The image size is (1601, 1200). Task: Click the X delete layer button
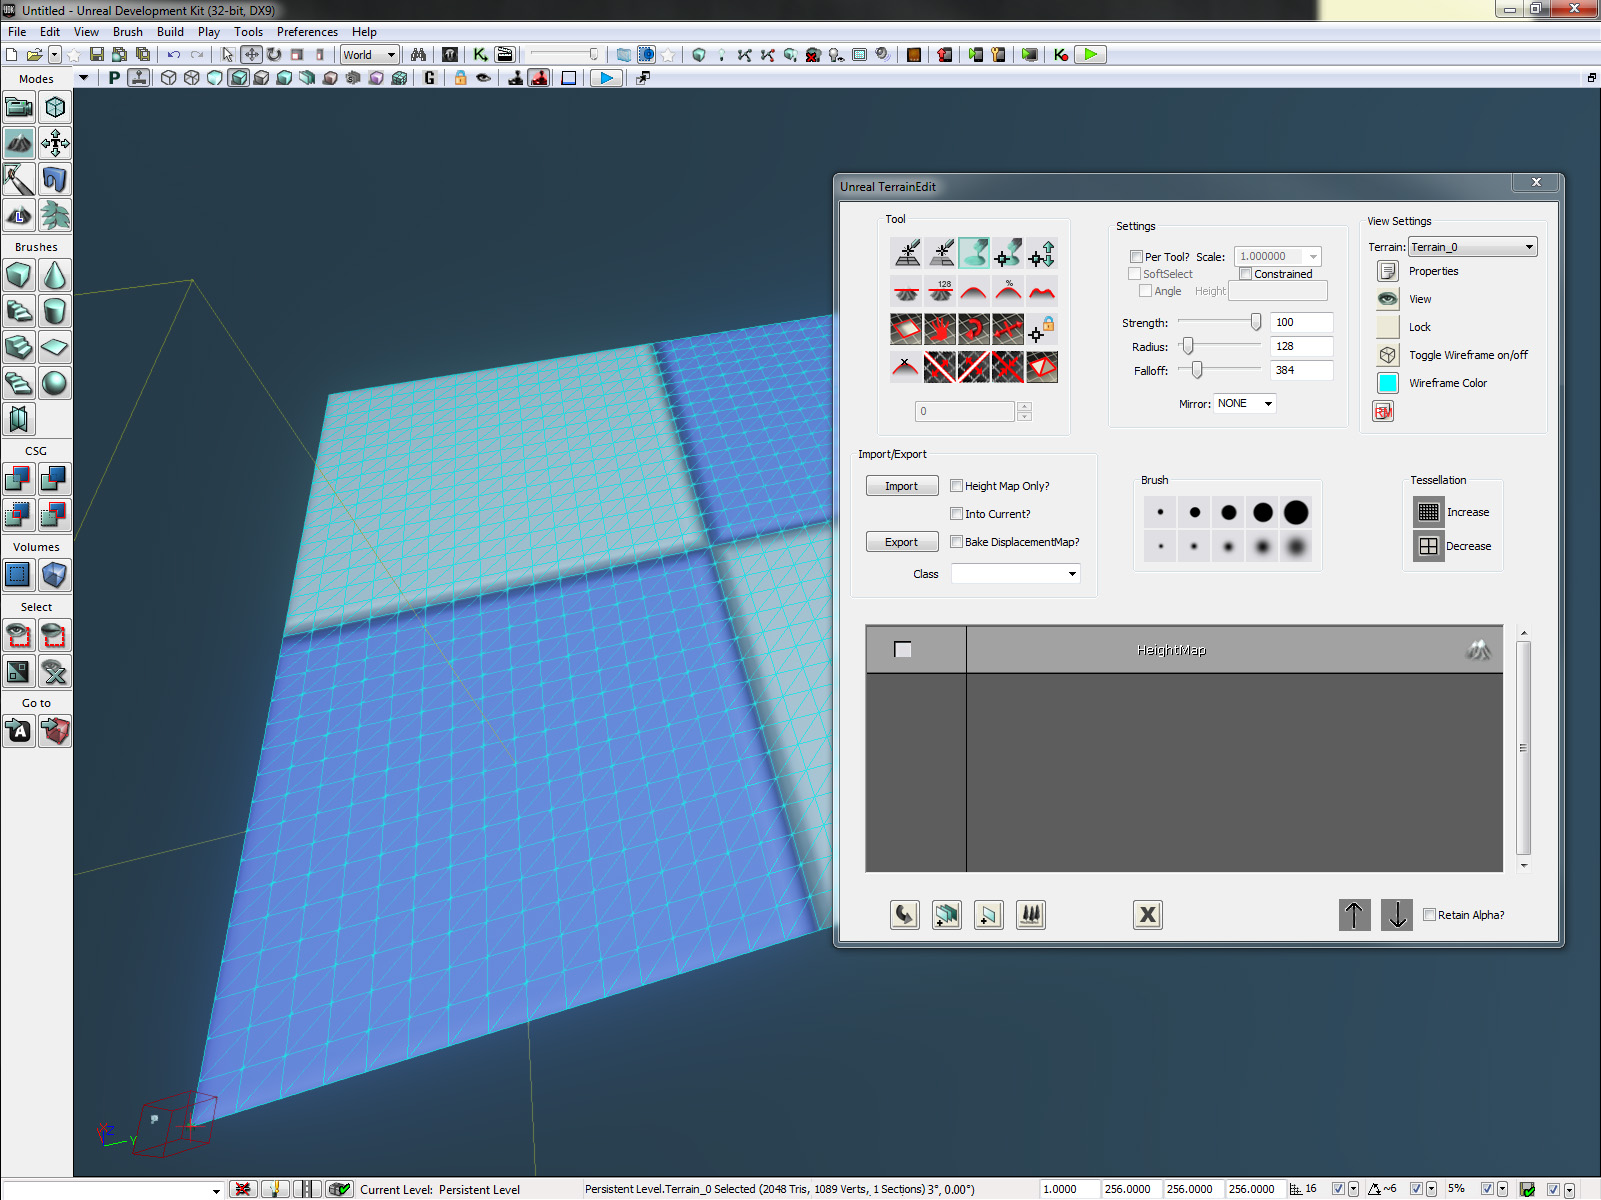[x=1148, y=915]
